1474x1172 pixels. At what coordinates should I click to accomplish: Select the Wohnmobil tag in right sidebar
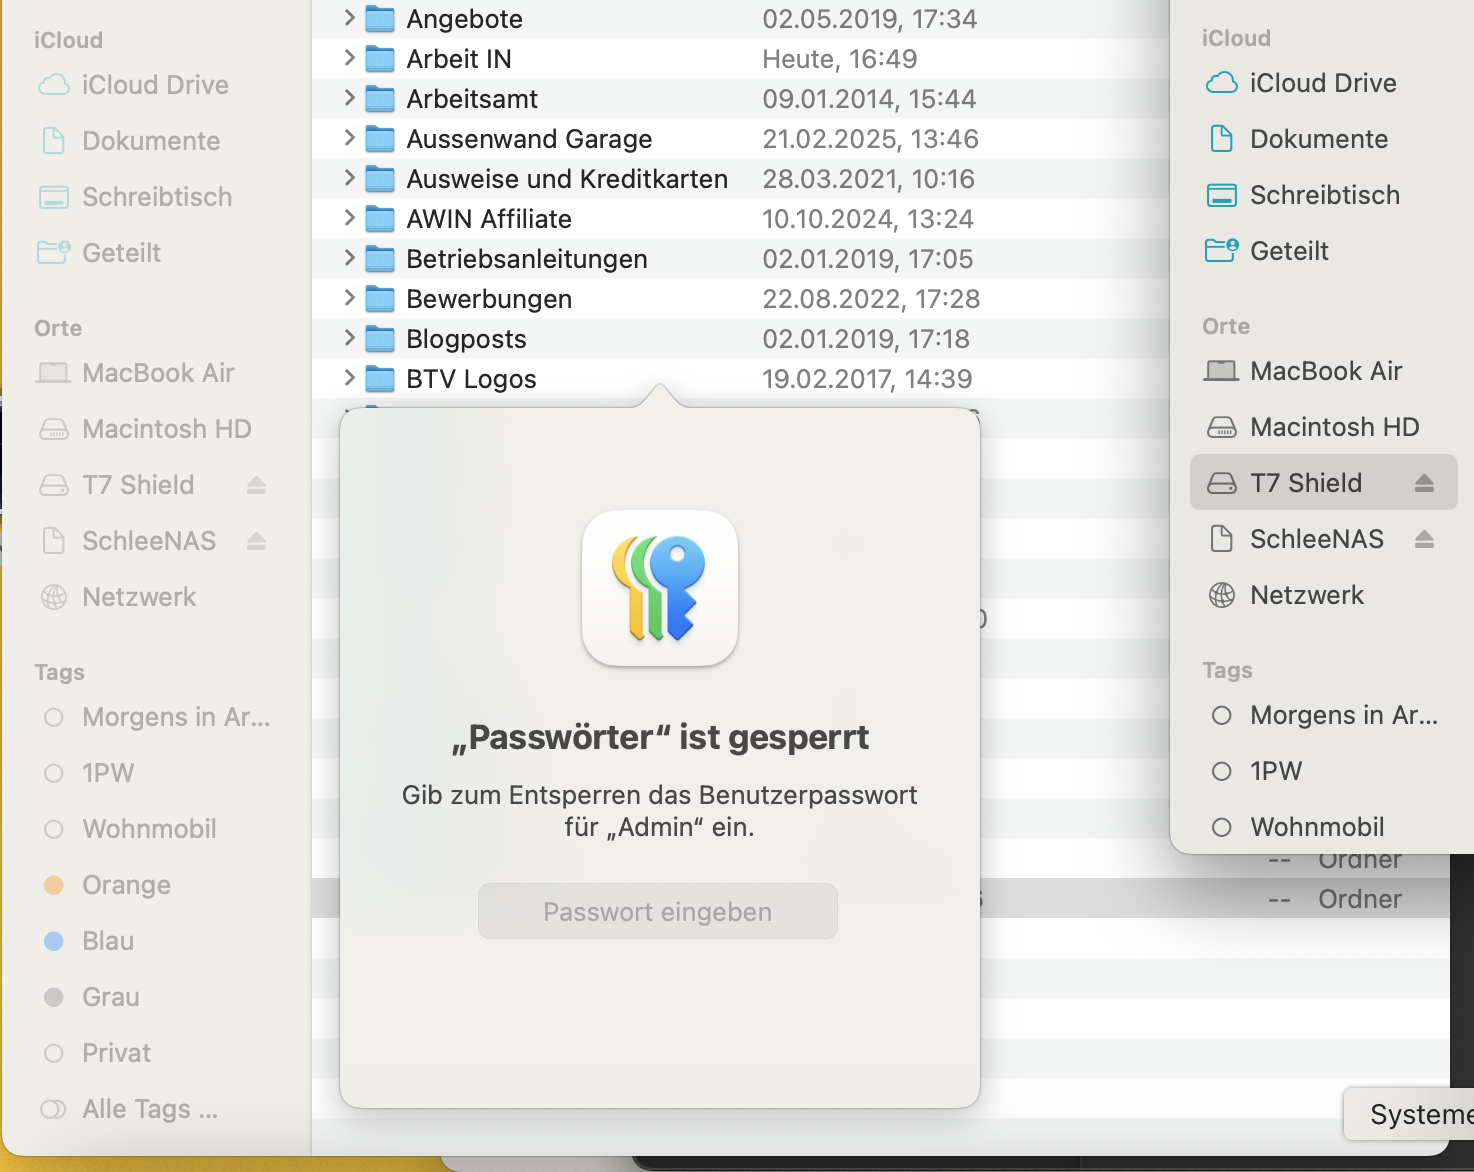(x=1298, y=827)
